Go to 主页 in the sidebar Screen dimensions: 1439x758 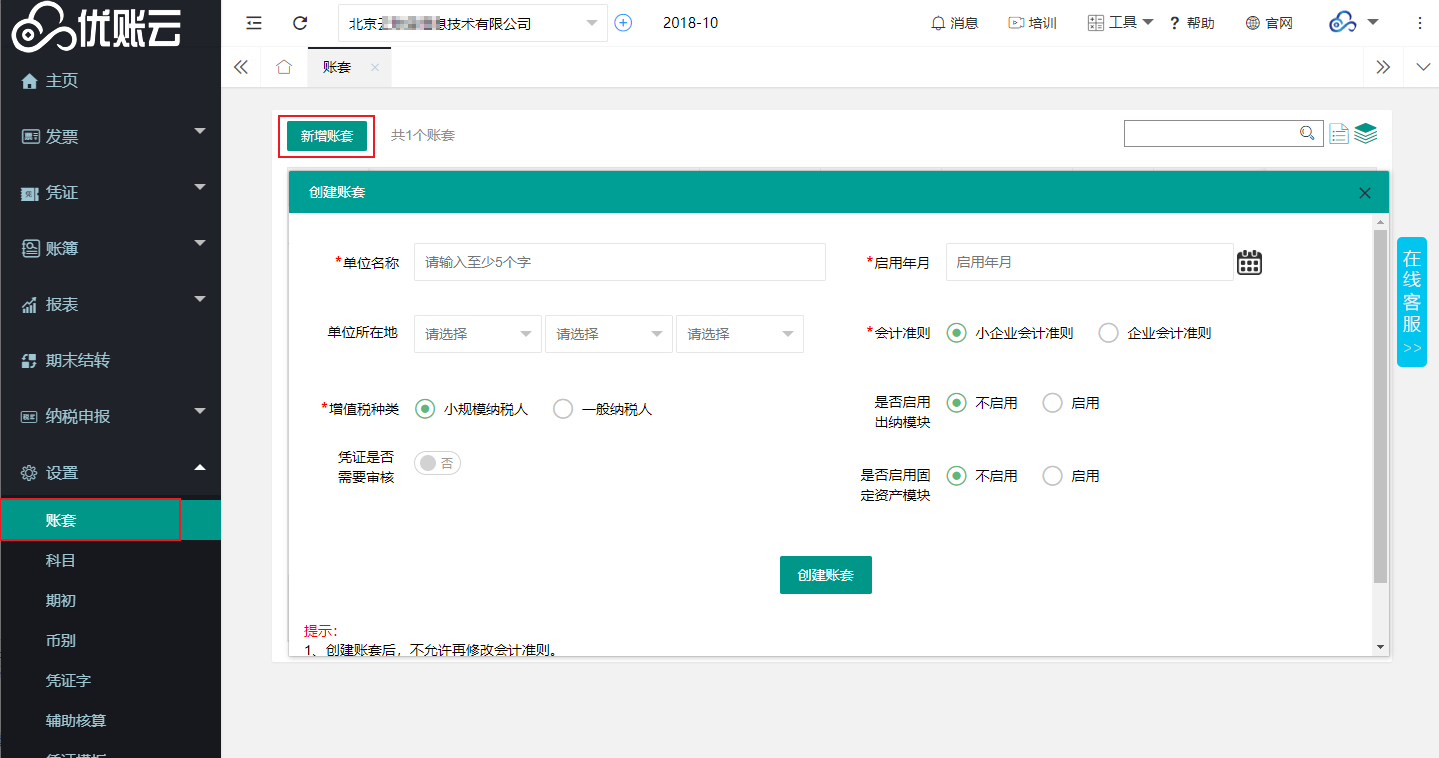click(110, 81)
